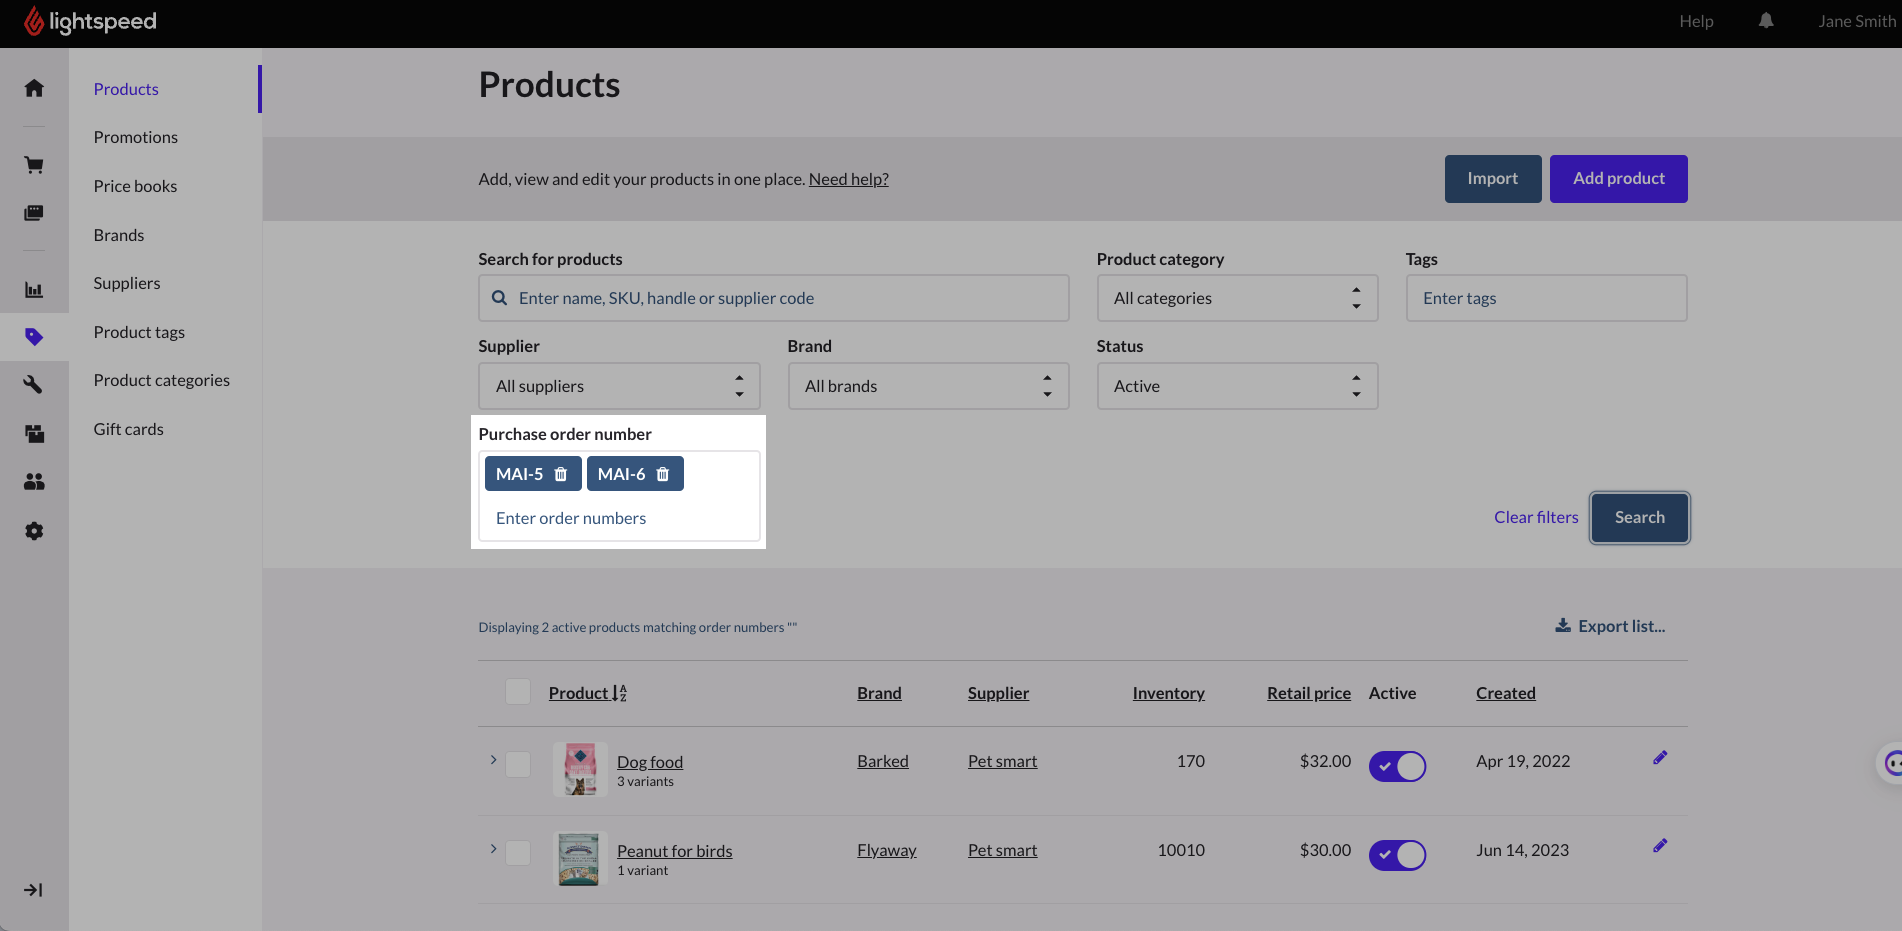Remove the MAI-6 order number tag
The image size is (1902, 931).
(663, 474)
